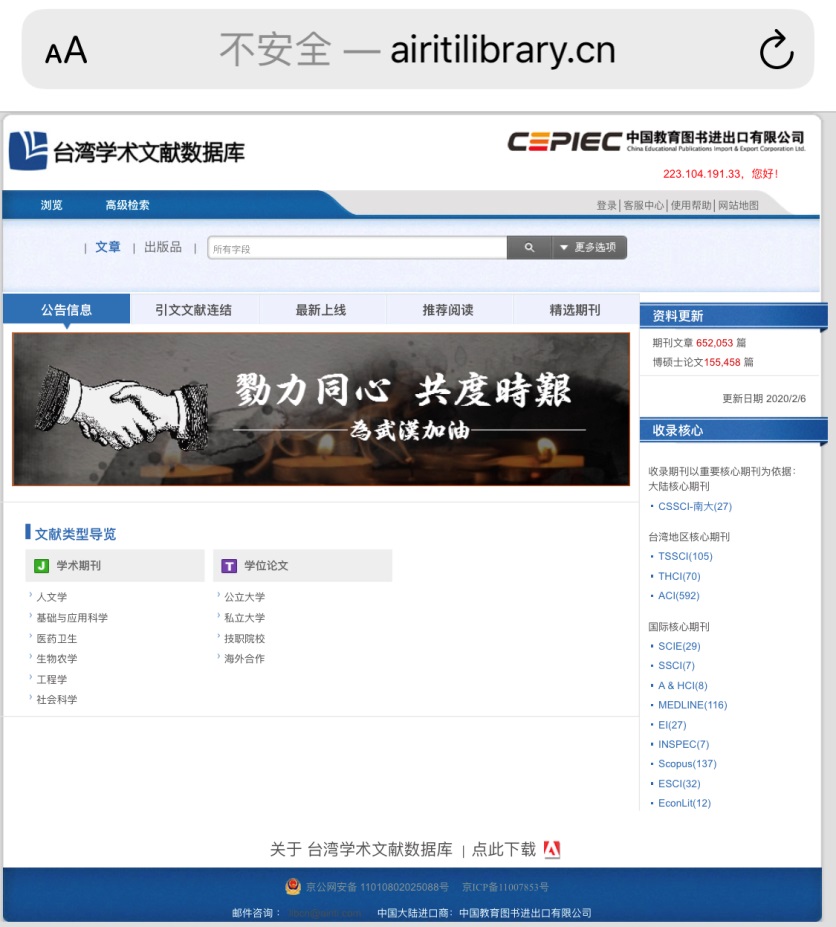This screenshot has height=927, width=836.
Task: Click the 中国大陆进口商 footer text
Action: pyautogui.click(x=484, y=913)
